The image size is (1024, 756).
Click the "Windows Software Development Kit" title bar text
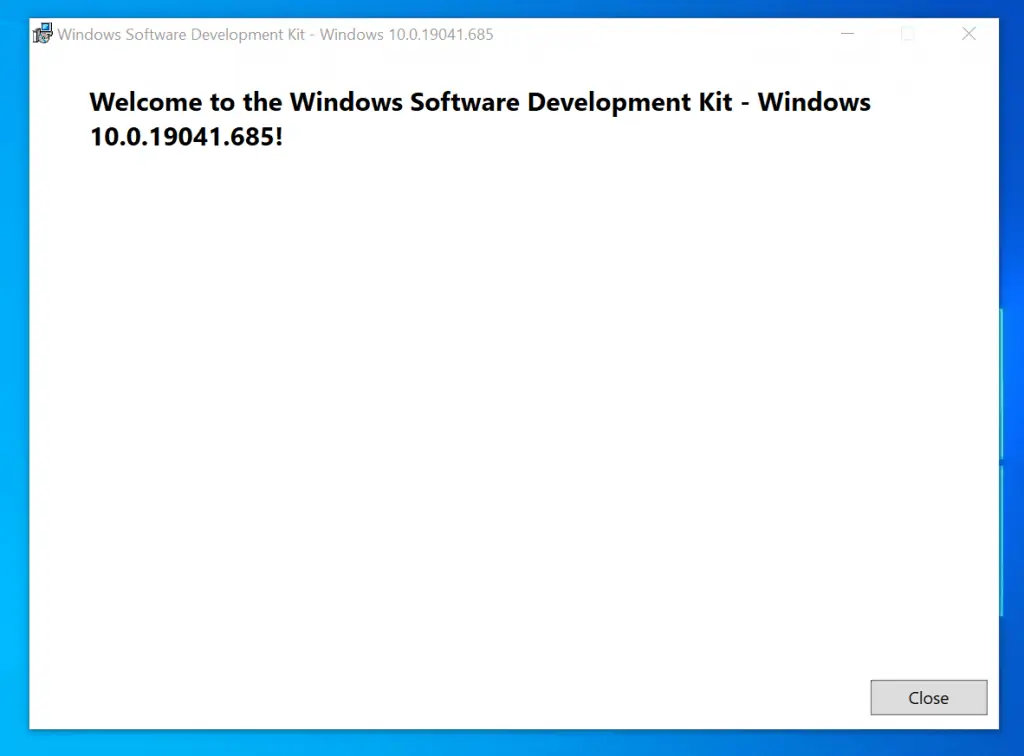pos(180,34)
